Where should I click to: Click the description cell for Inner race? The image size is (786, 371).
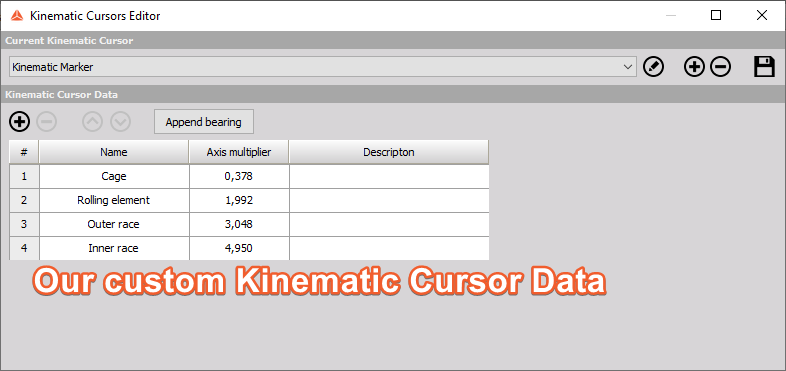pos(389,248)
